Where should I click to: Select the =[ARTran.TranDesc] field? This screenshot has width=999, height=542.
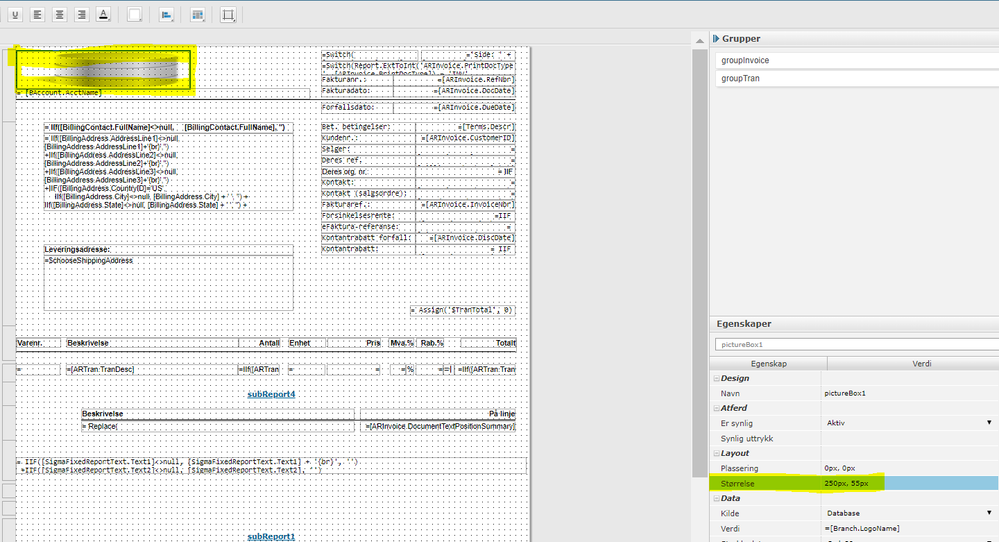coord(152,369)
